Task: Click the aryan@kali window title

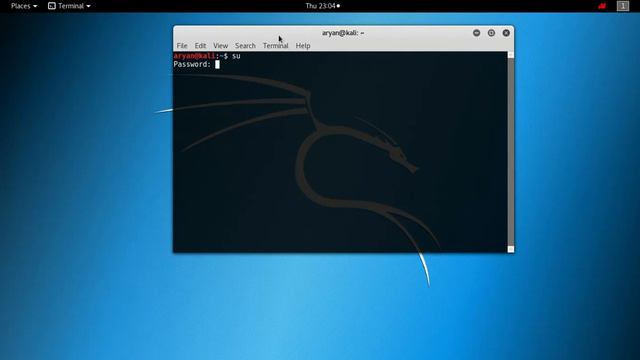Action: pyautogui.click(x=343, y=33)
